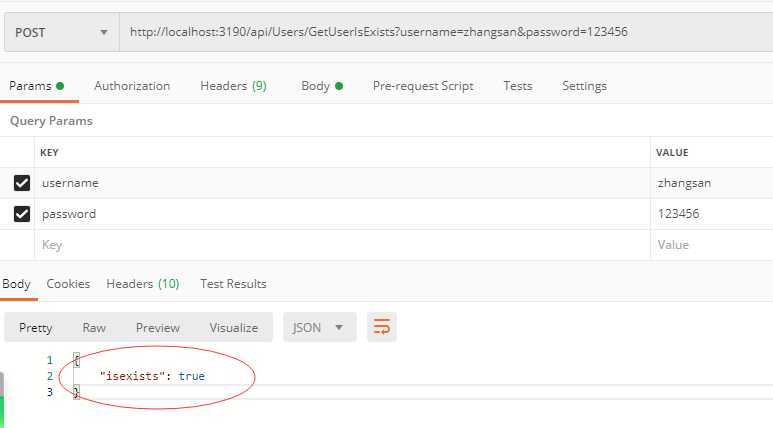The height and width of the screenshot is (428, 773).
Task: Select the response Body tab
Action: pos(16,284)
